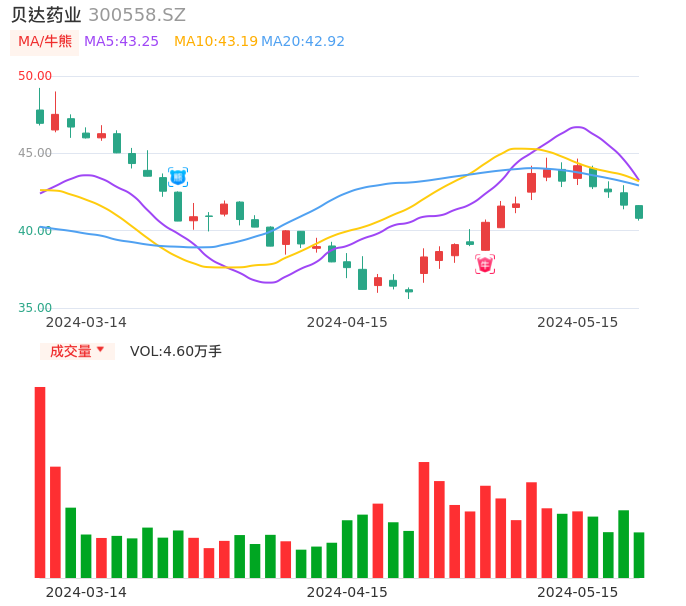Click the 2024-04-15 date under the candlestick chart
This screenshot has height=606, width=686.
click(x=347, y=322)
